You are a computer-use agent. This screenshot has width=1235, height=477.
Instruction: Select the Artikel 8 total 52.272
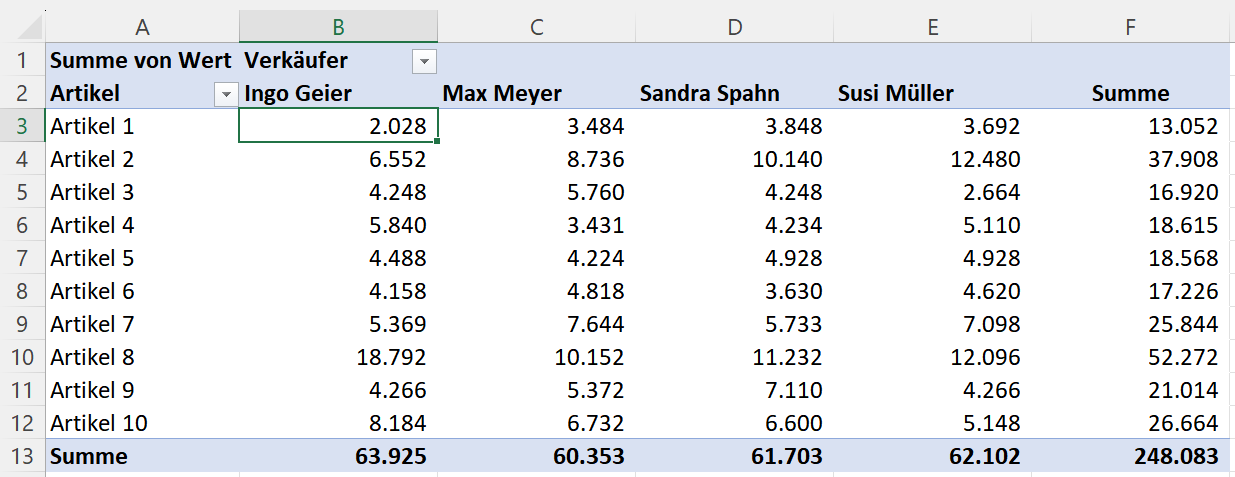(x=1130, y=357)
